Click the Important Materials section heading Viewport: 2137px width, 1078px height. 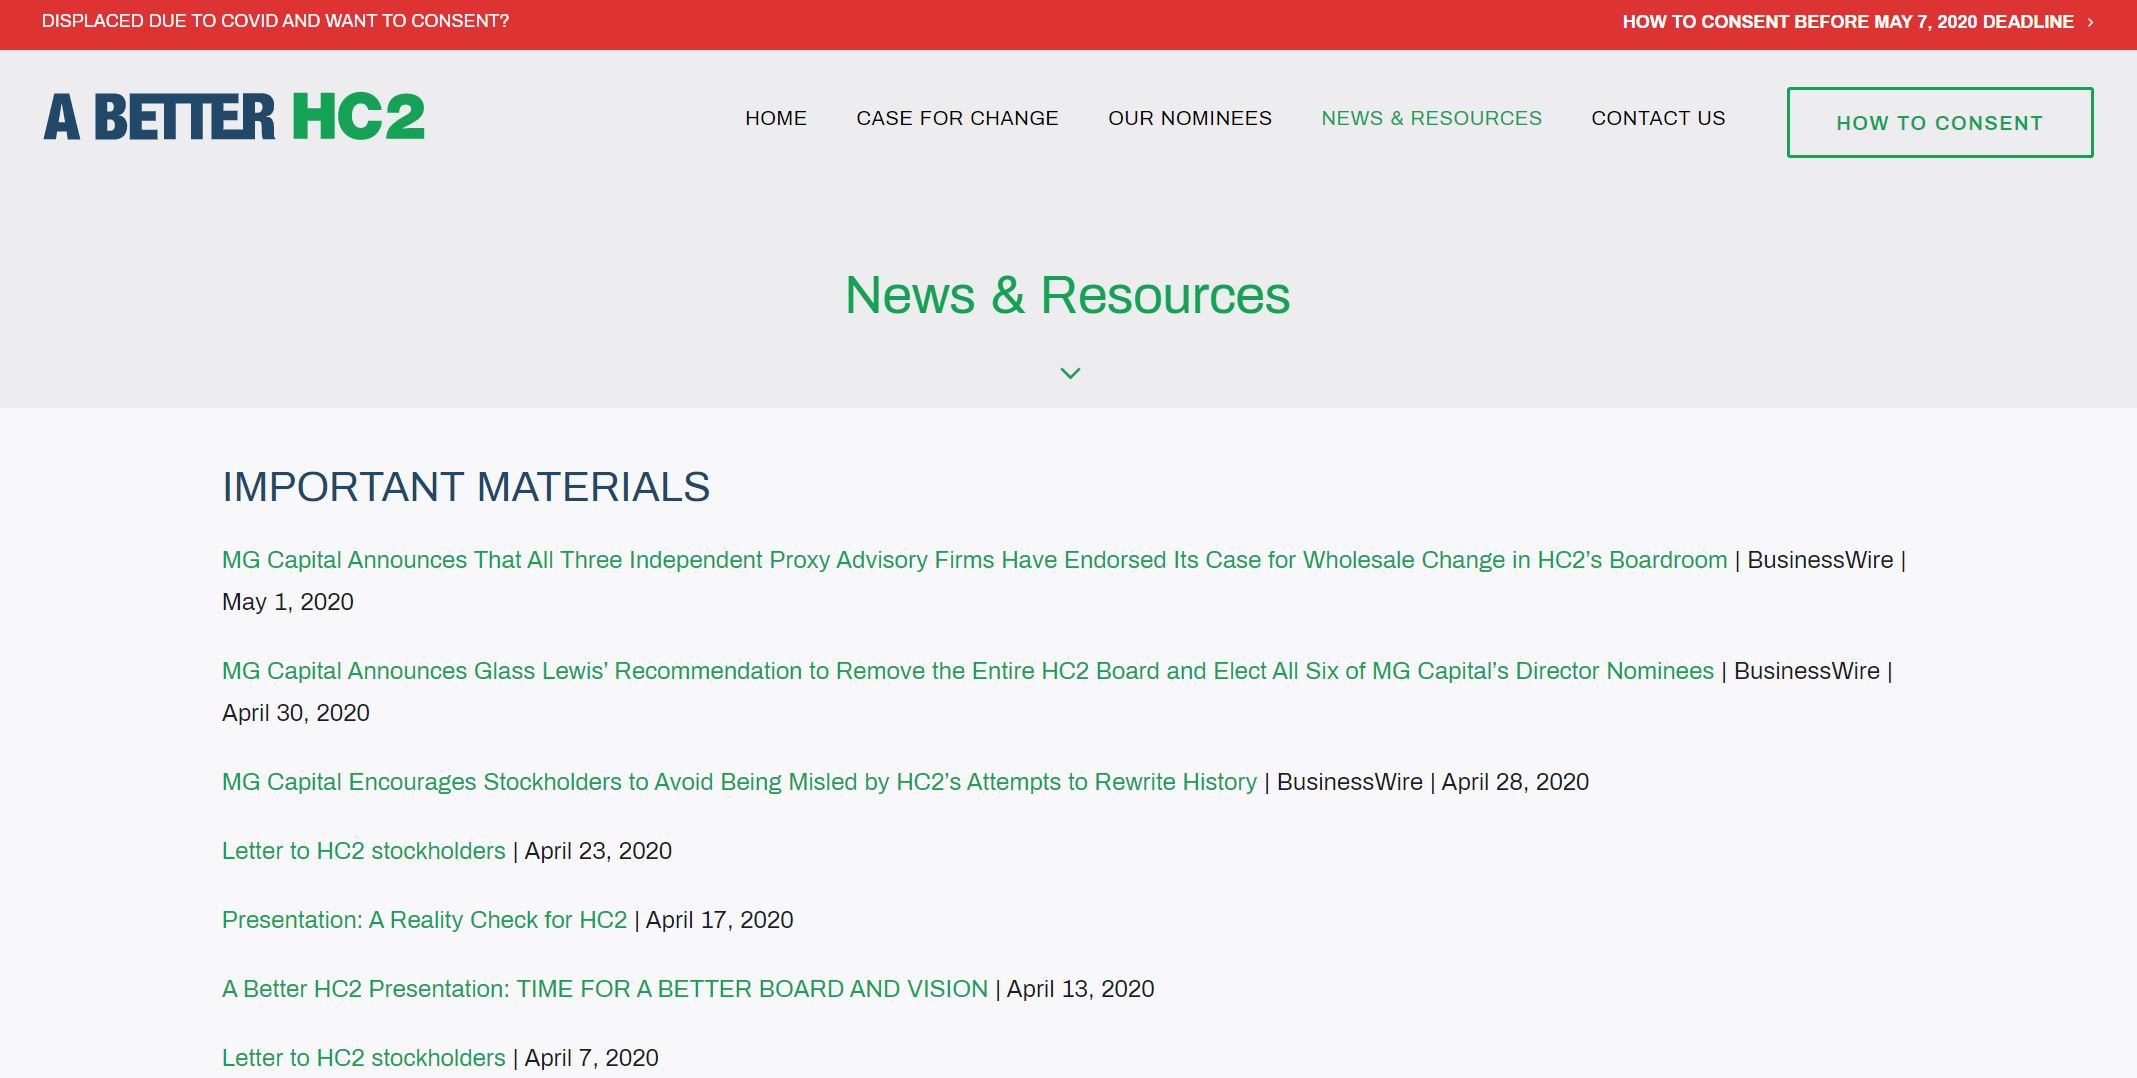(465, 487)
